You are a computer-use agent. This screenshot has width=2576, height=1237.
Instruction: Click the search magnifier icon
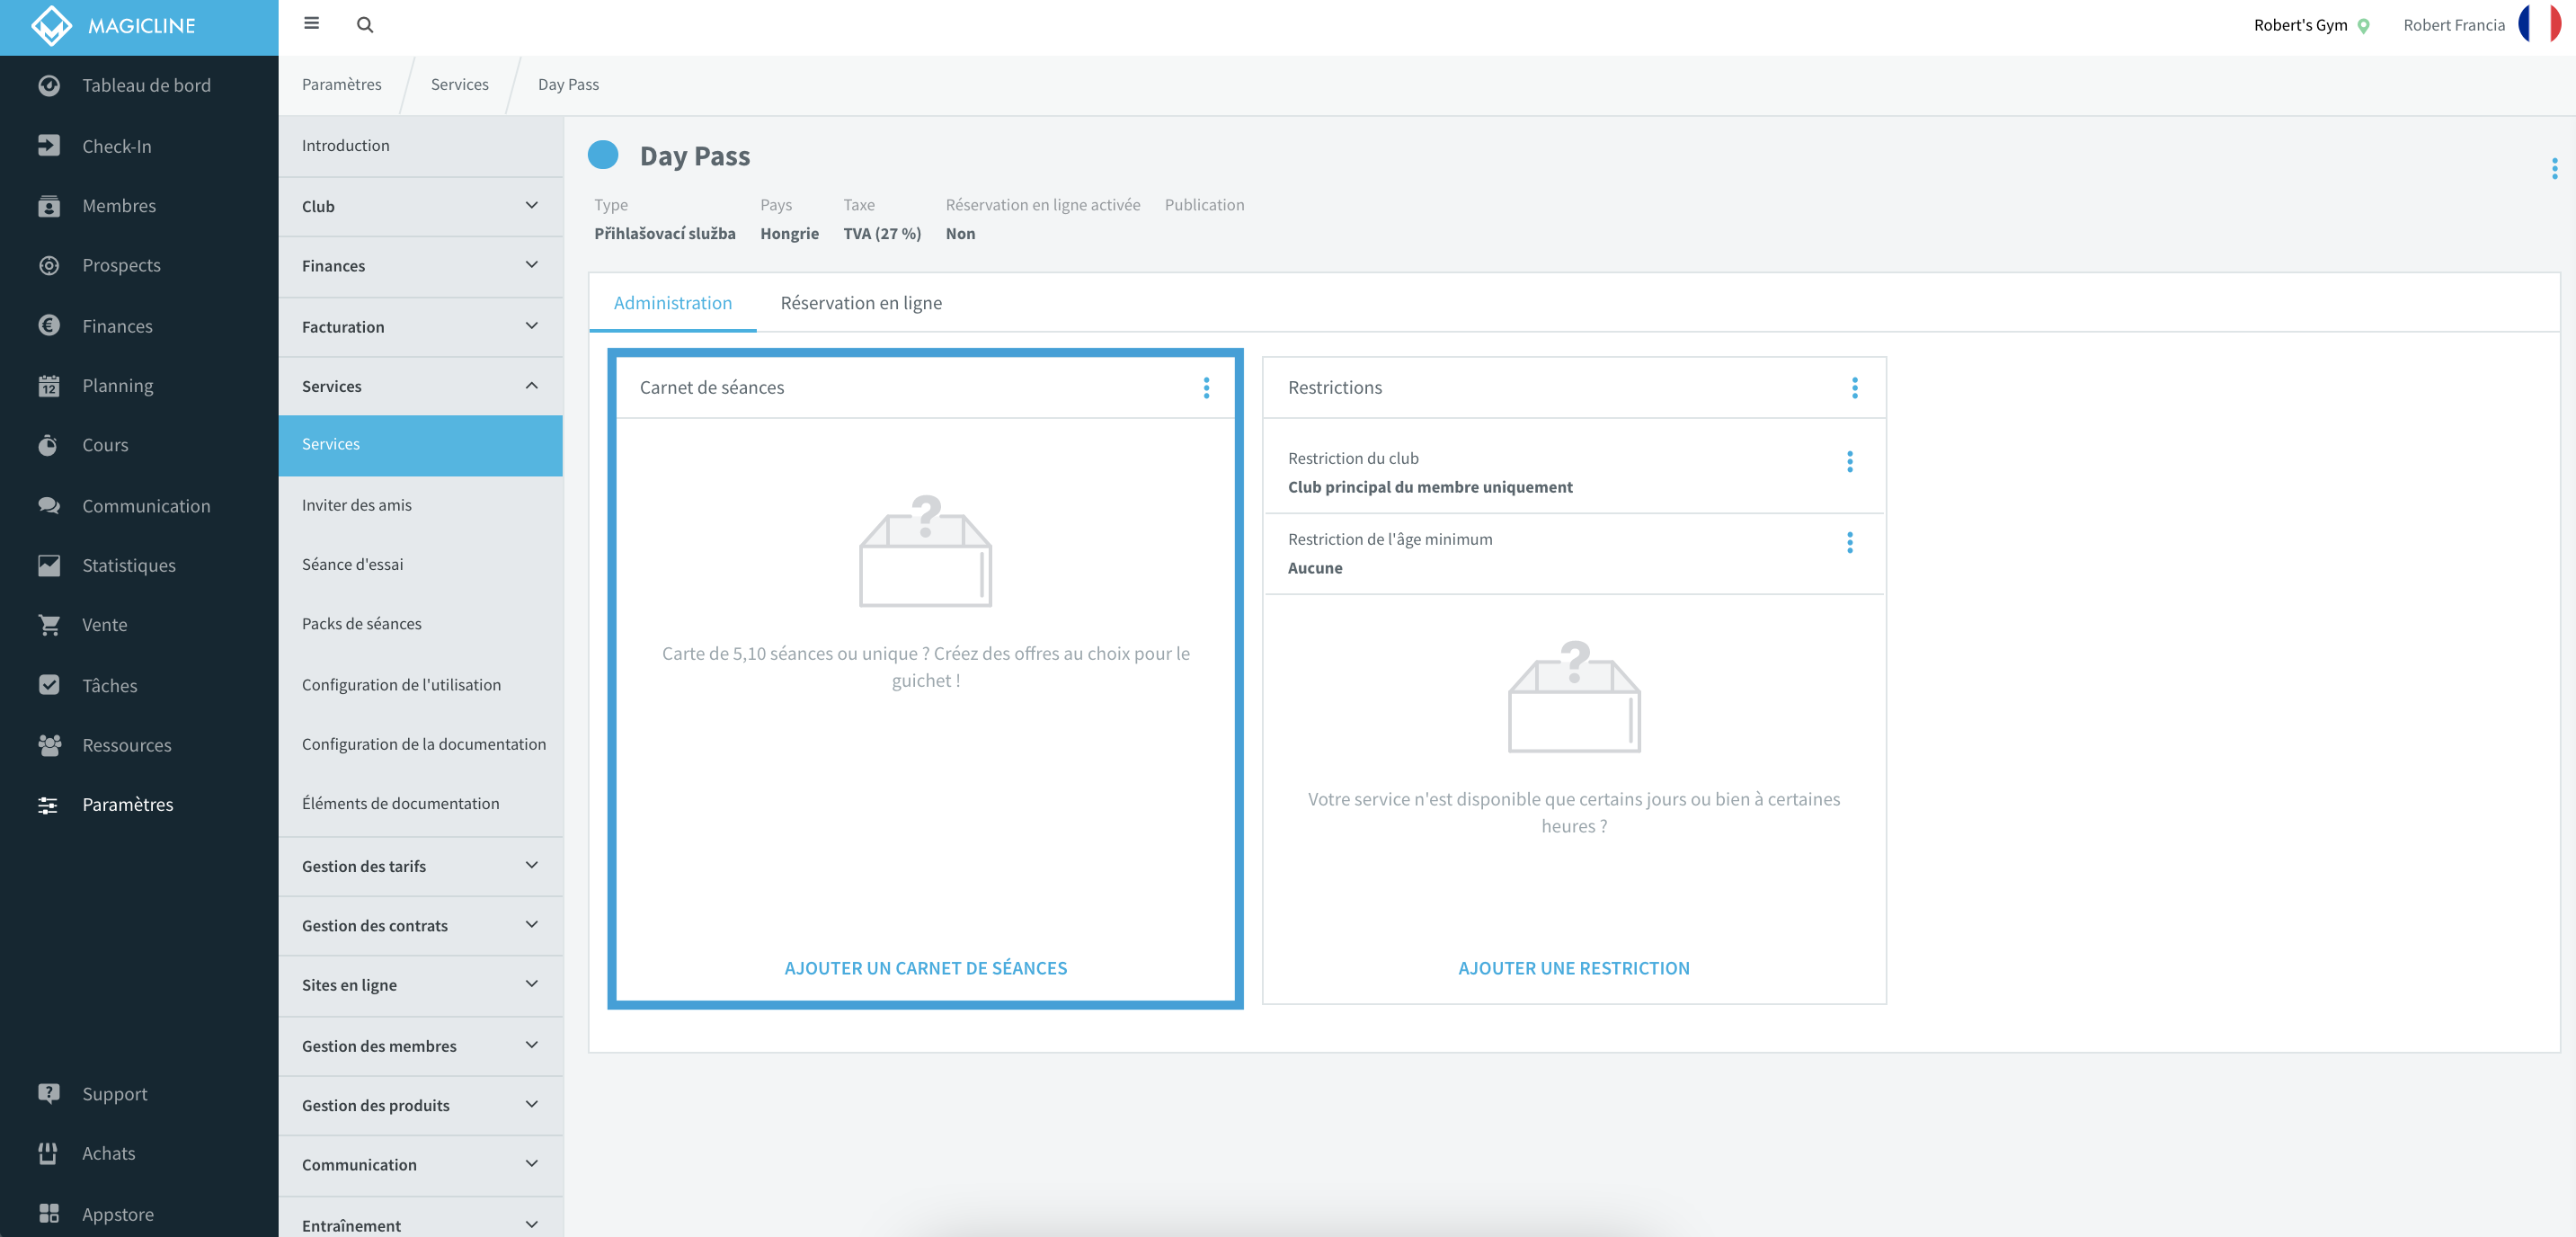365,25
